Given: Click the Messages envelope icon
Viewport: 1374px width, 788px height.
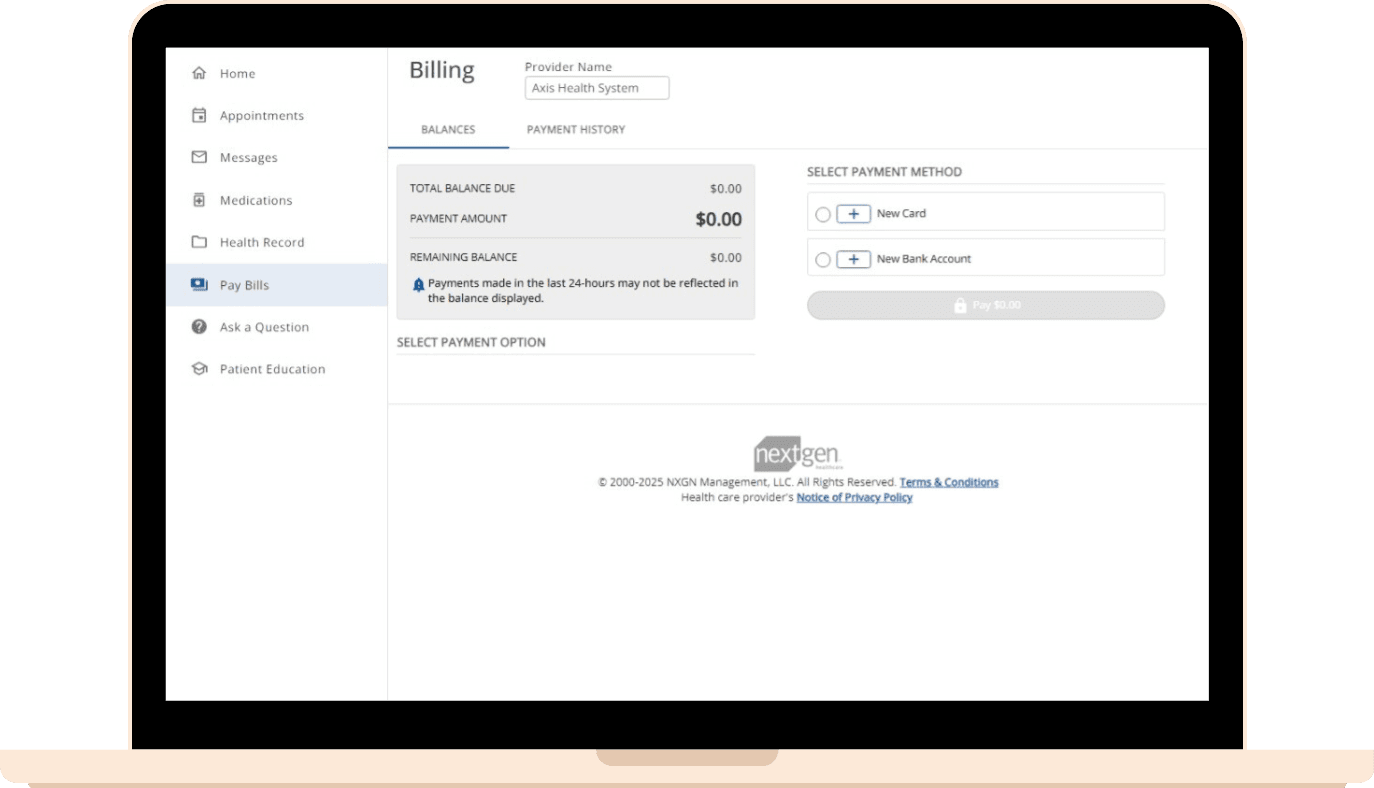Looking at the screenshot, I should (x=199, y=157).
